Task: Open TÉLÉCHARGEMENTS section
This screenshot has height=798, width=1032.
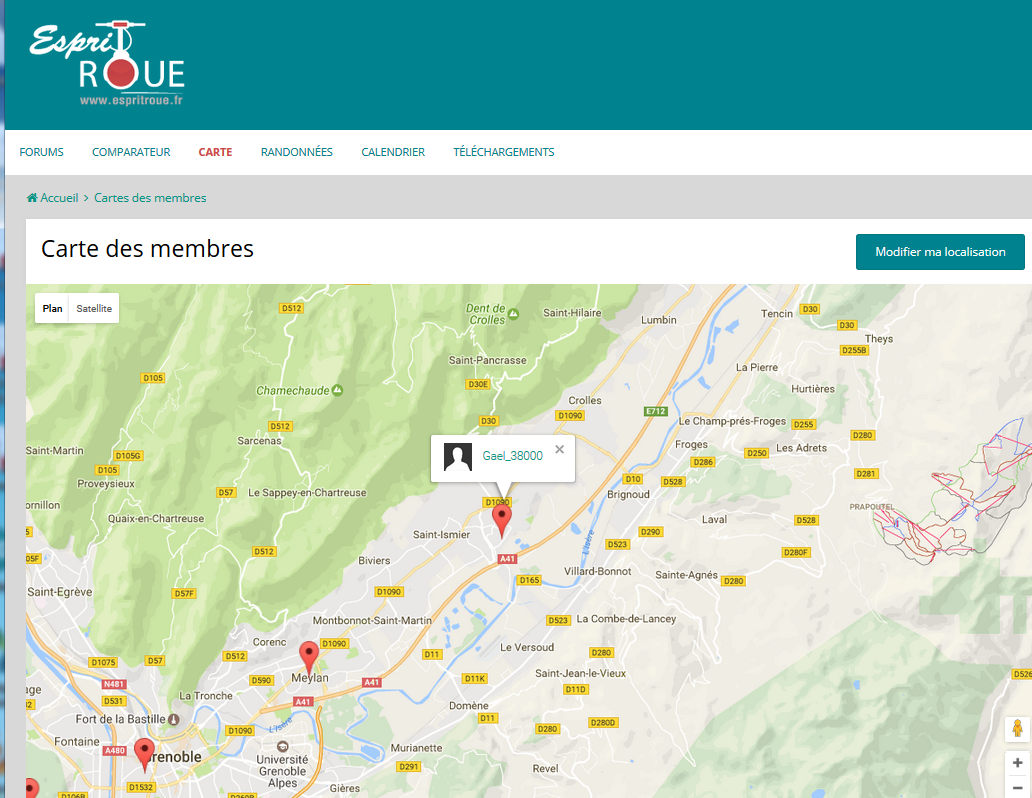Action: pos(503,152)
